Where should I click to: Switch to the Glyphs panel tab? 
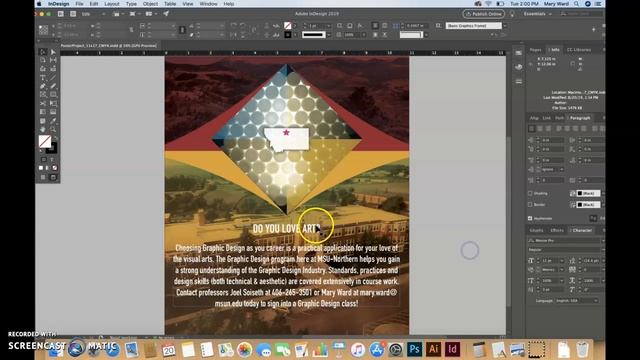536,230
